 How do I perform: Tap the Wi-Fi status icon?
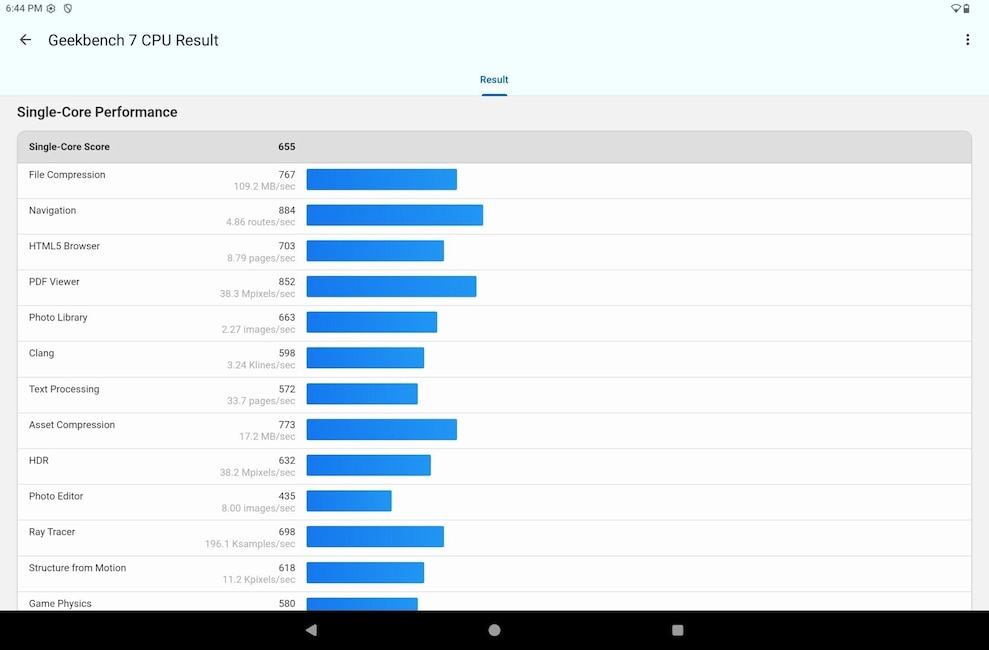[956, 8]
